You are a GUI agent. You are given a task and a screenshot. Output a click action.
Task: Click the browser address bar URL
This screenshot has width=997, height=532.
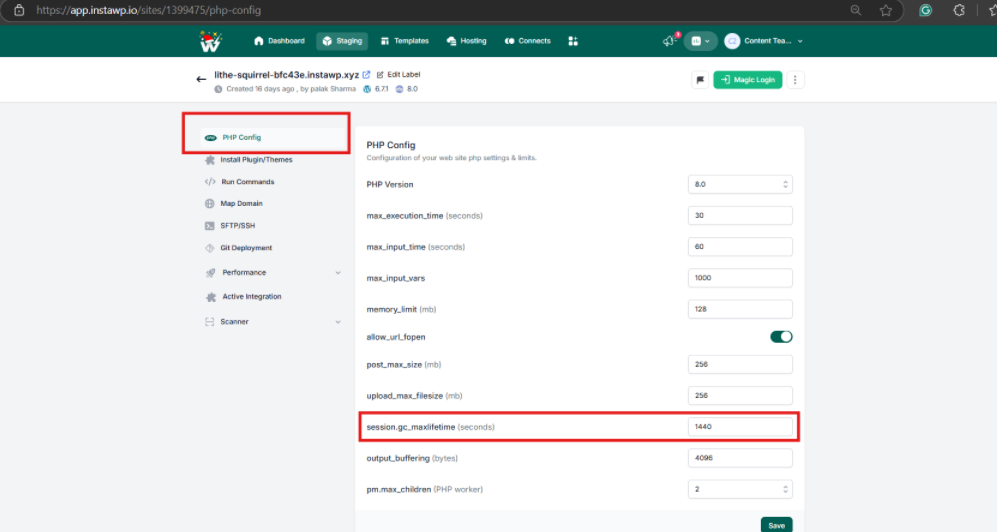(149, 10)
